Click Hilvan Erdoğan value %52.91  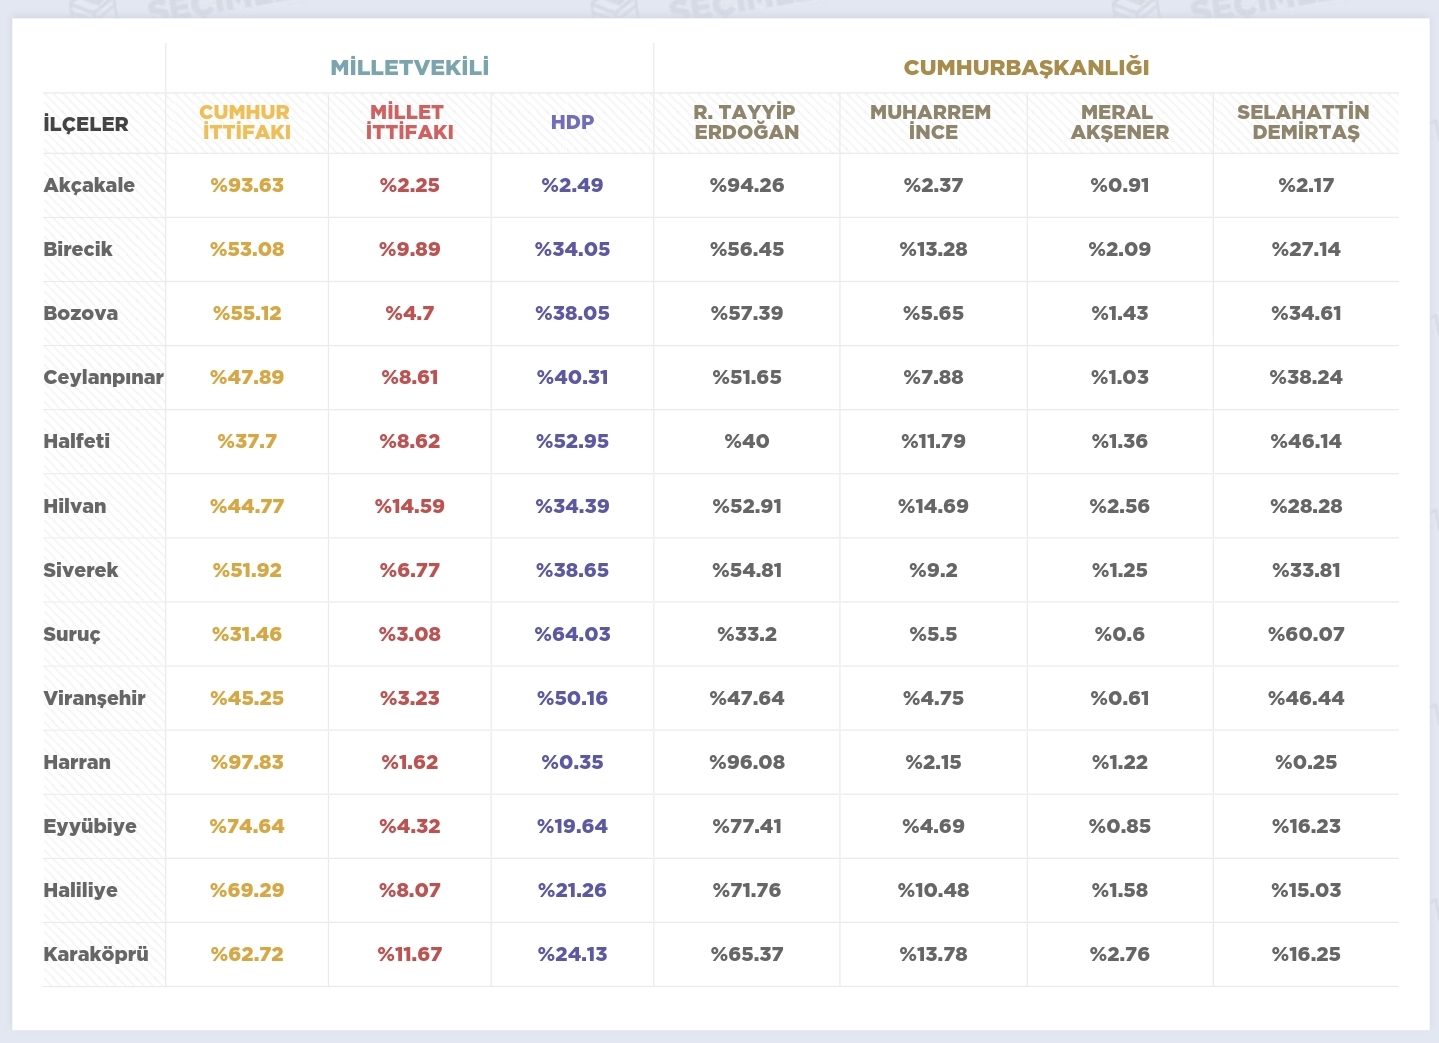[747, 506]
